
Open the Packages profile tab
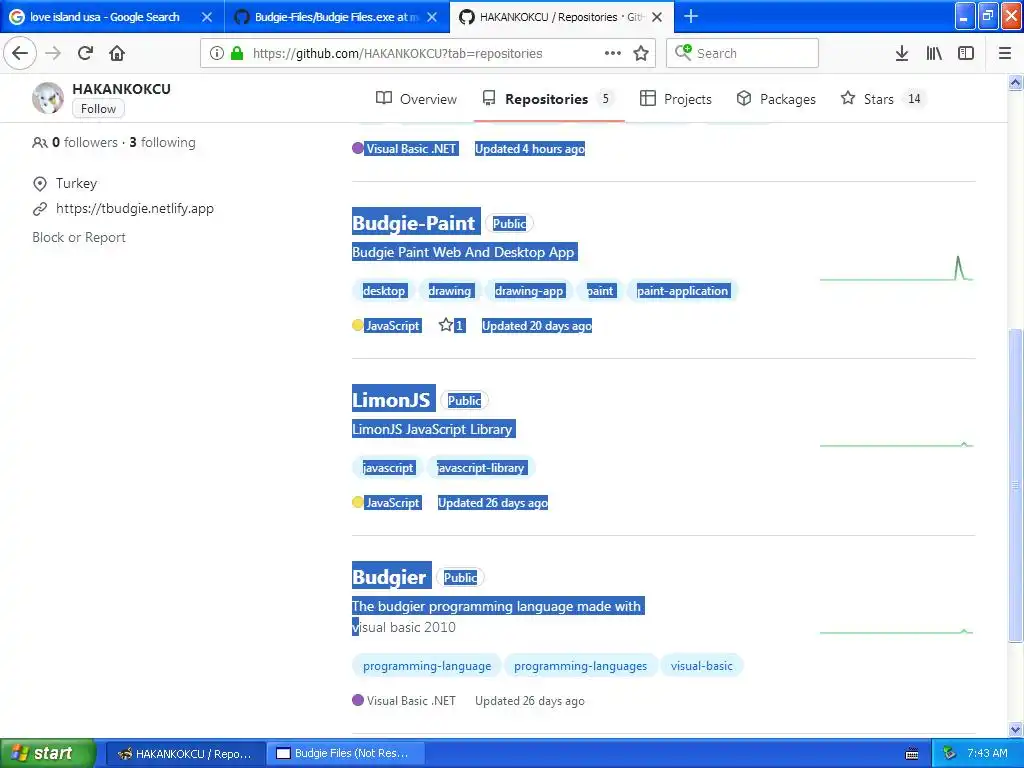click(776, 99)
